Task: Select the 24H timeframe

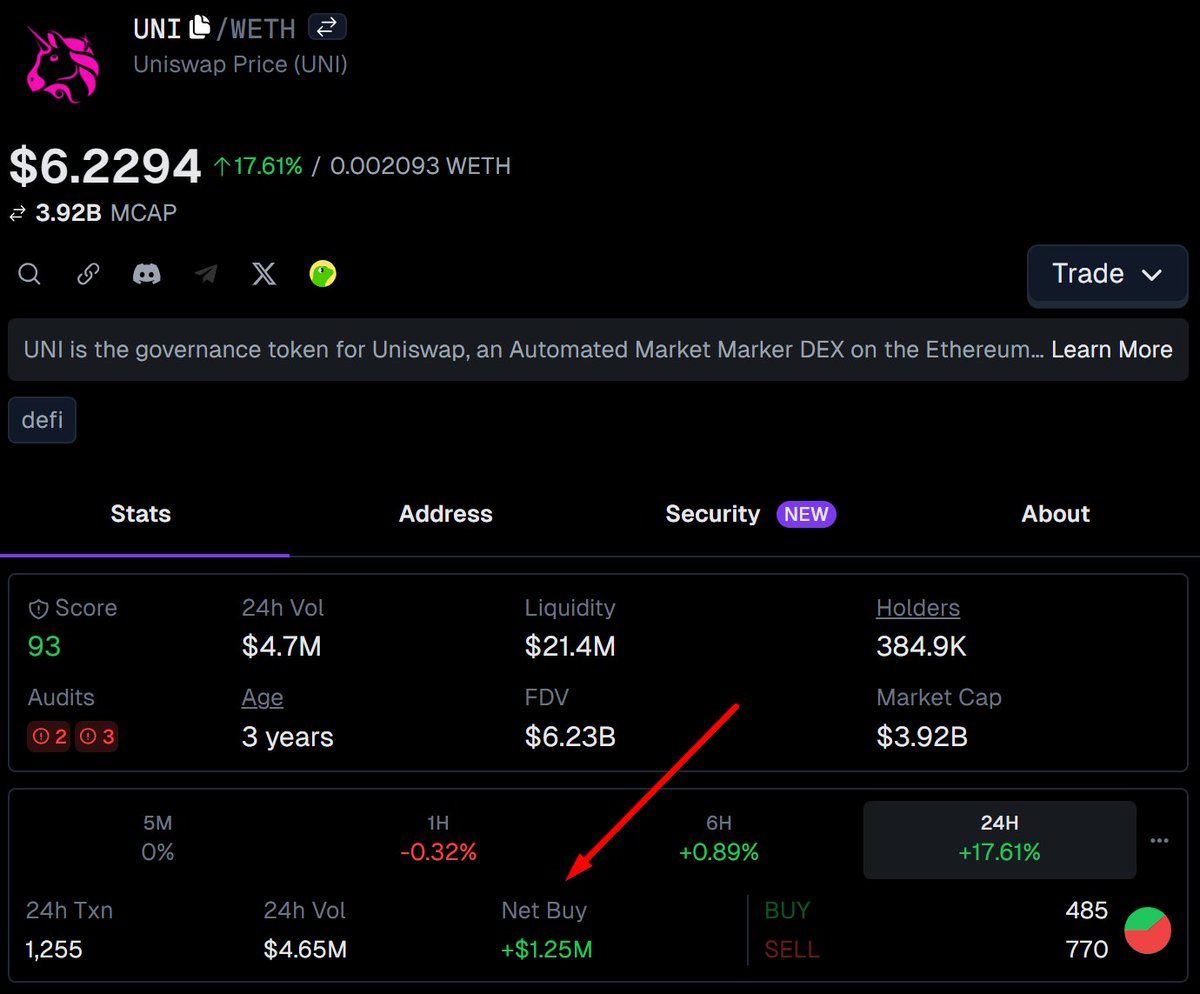Action: click(1000, 839)
